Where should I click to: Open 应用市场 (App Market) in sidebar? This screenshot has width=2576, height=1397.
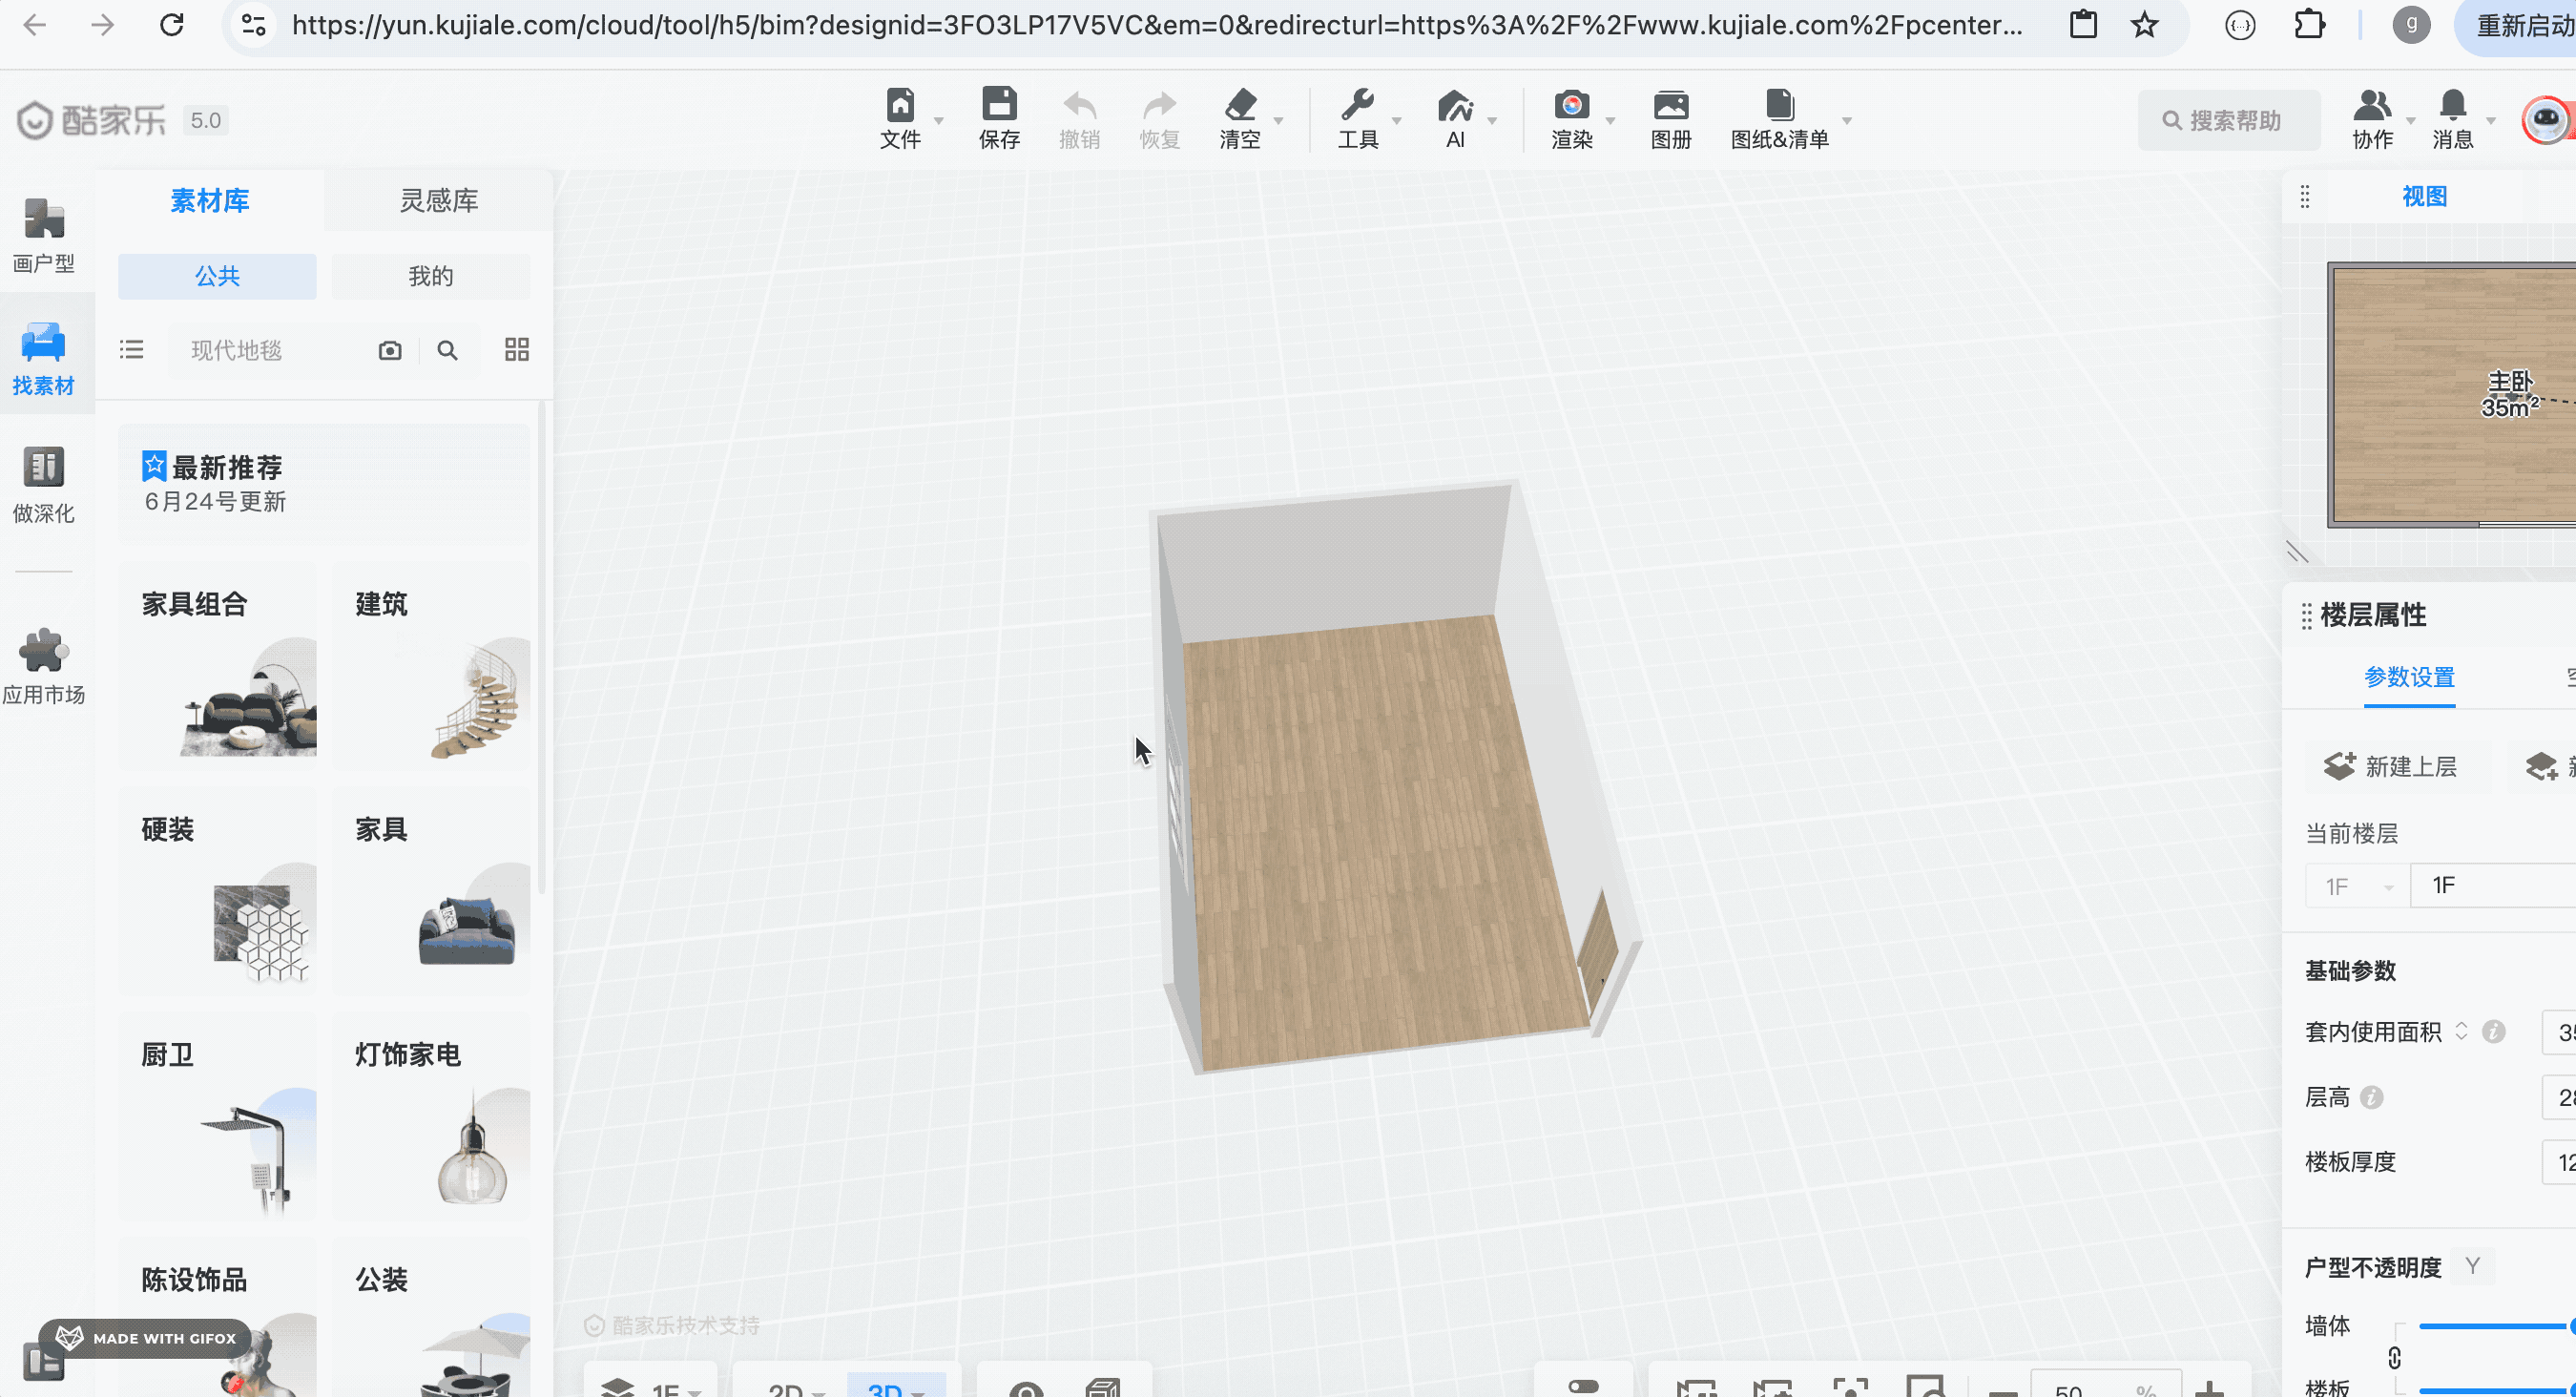click(x=44, y=666)
